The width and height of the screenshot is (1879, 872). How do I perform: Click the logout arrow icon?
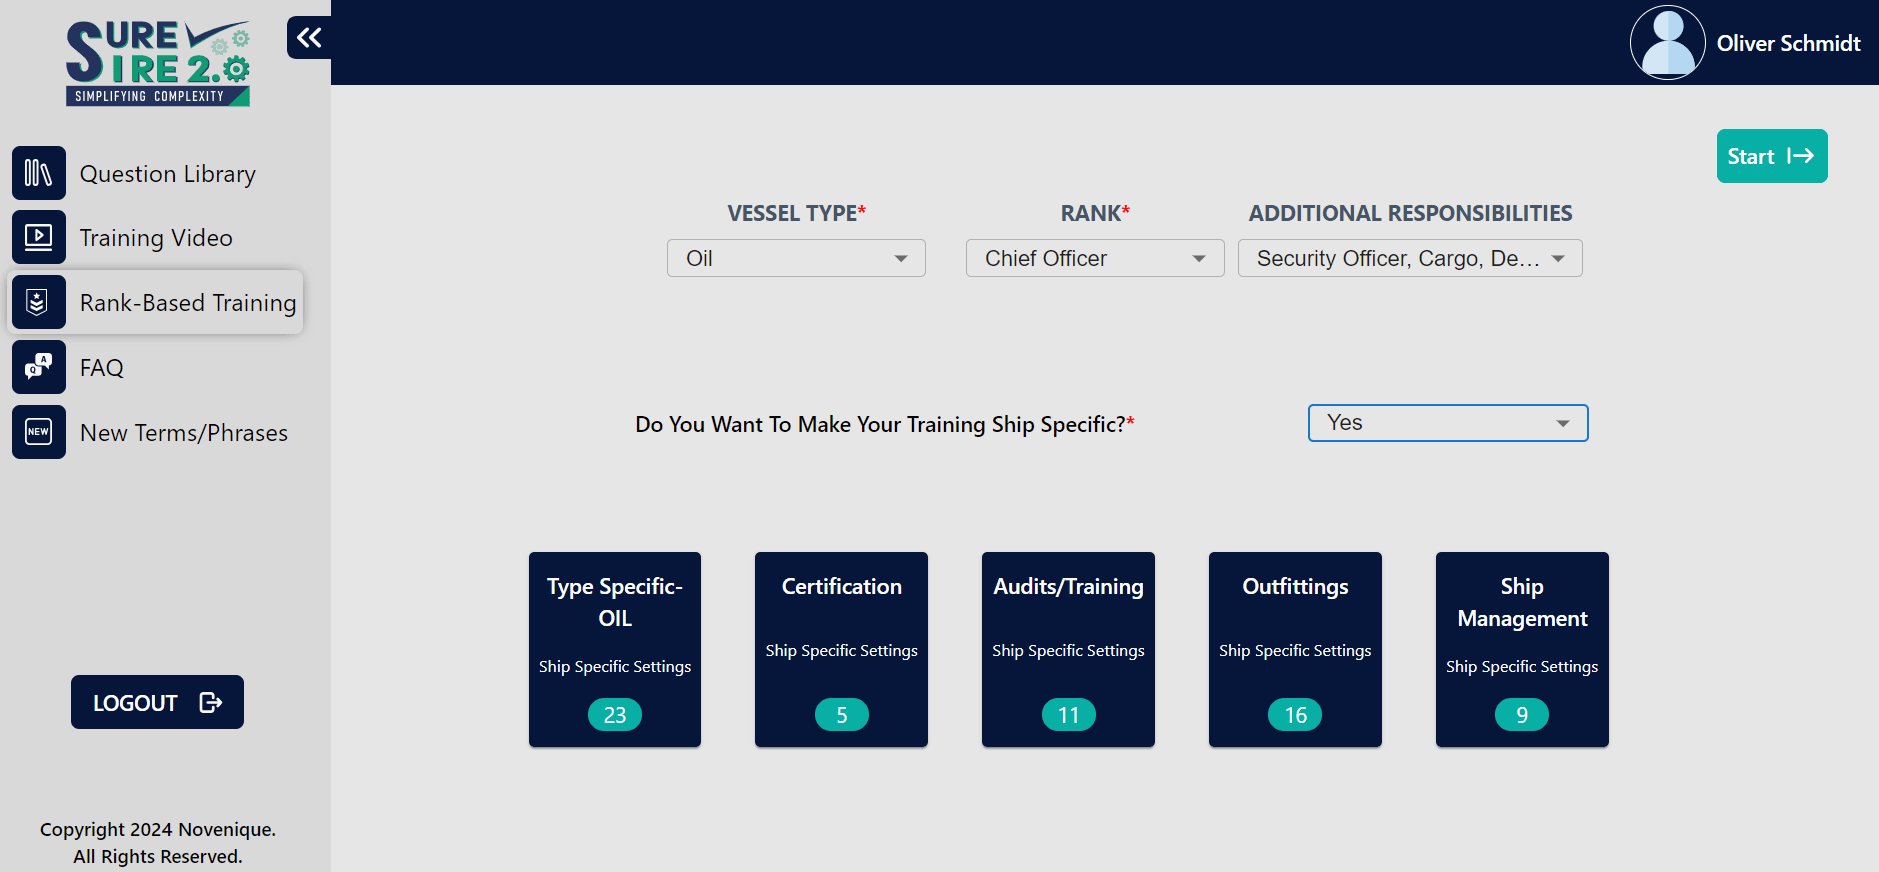point(211,702)
